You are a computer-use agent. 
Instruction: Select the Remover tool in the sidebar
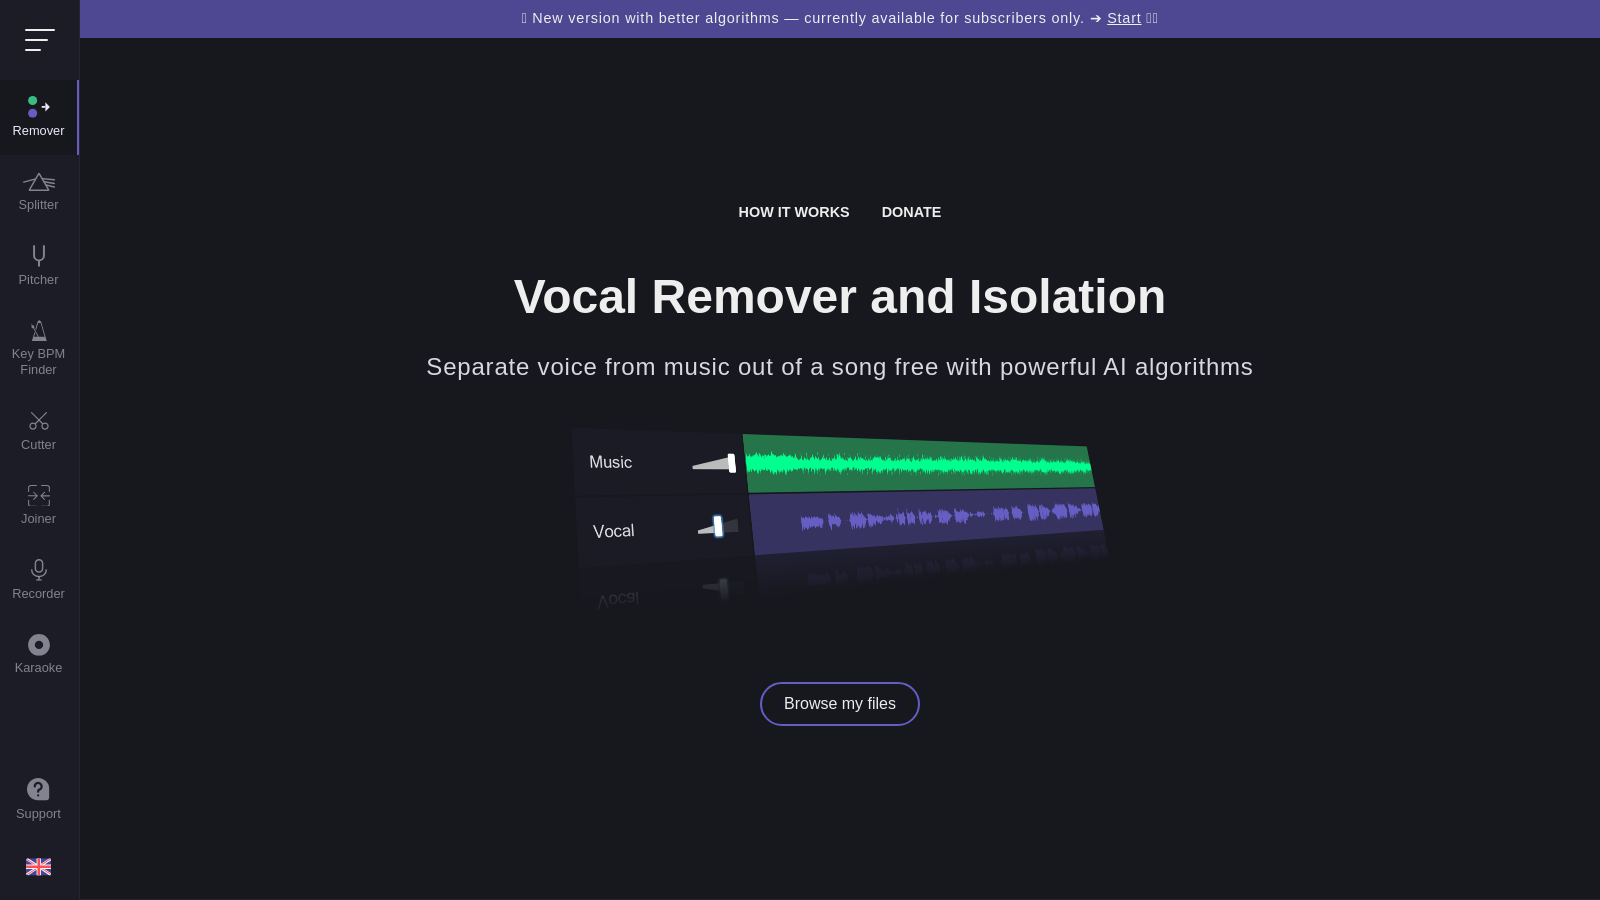coord(38,117)
